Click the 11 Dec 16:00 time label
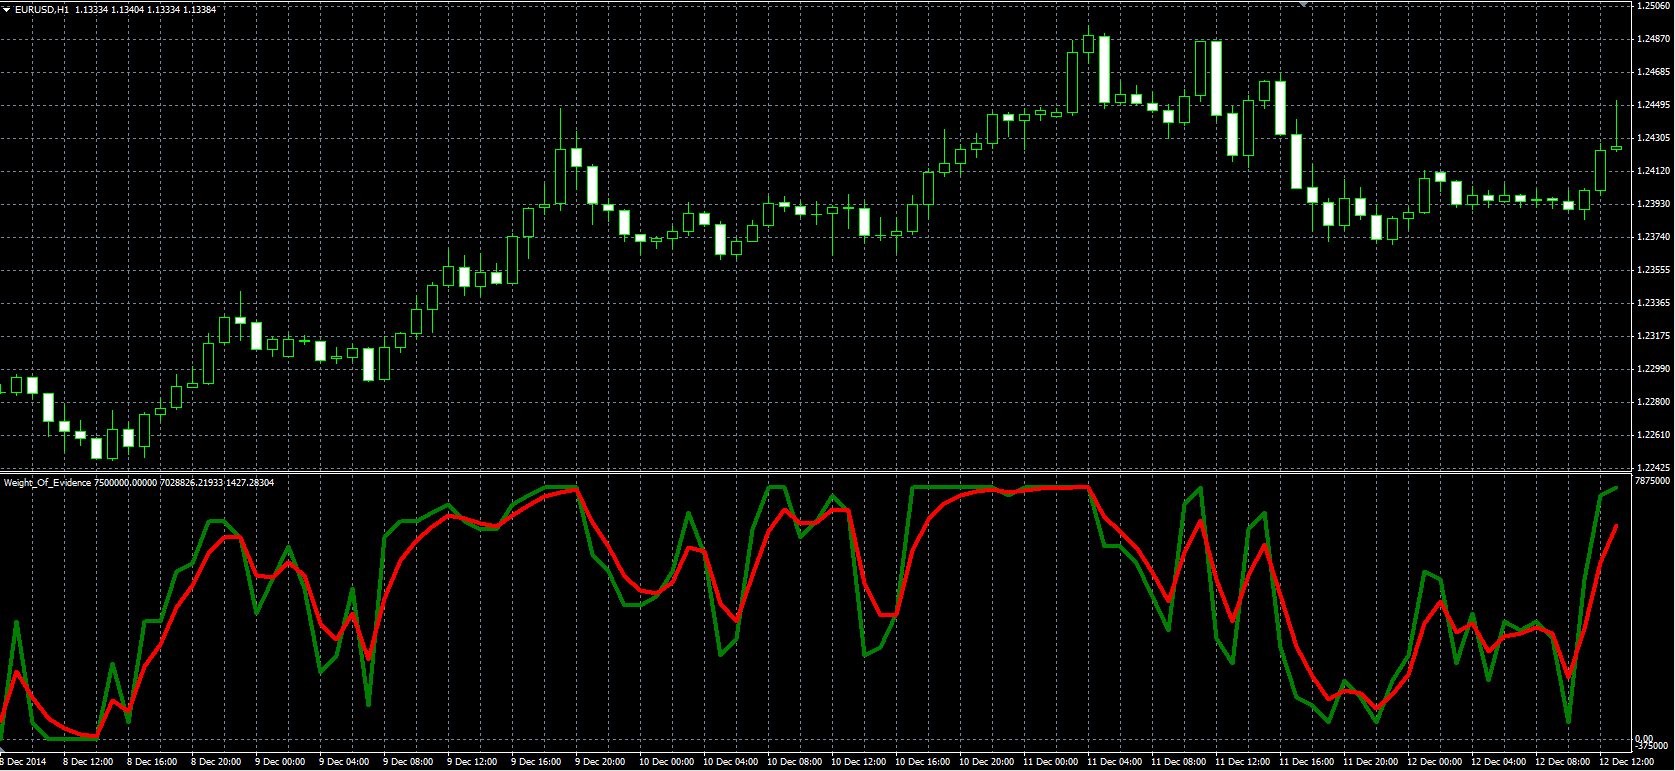 tap(1306, 762)
